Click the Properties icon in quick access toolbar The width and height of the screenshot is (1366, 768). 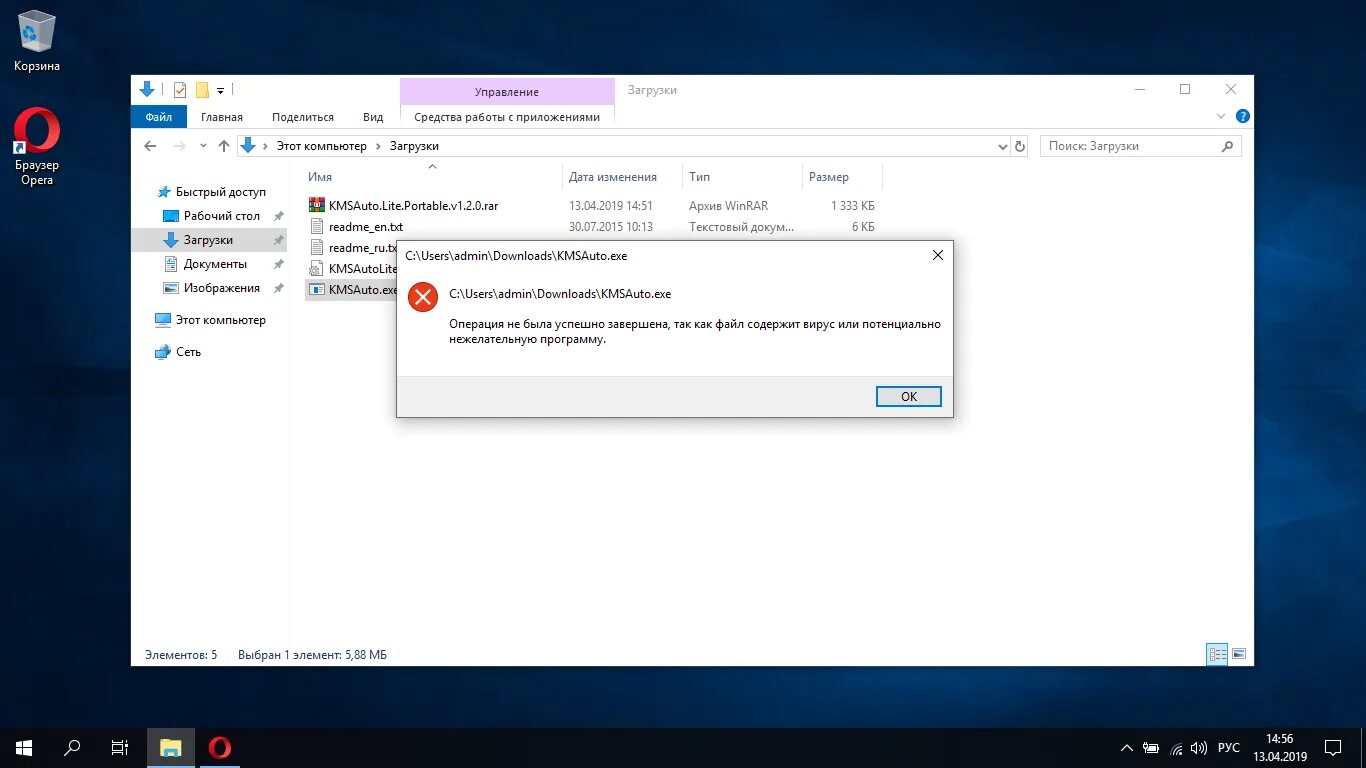click(x=180, y=90)
